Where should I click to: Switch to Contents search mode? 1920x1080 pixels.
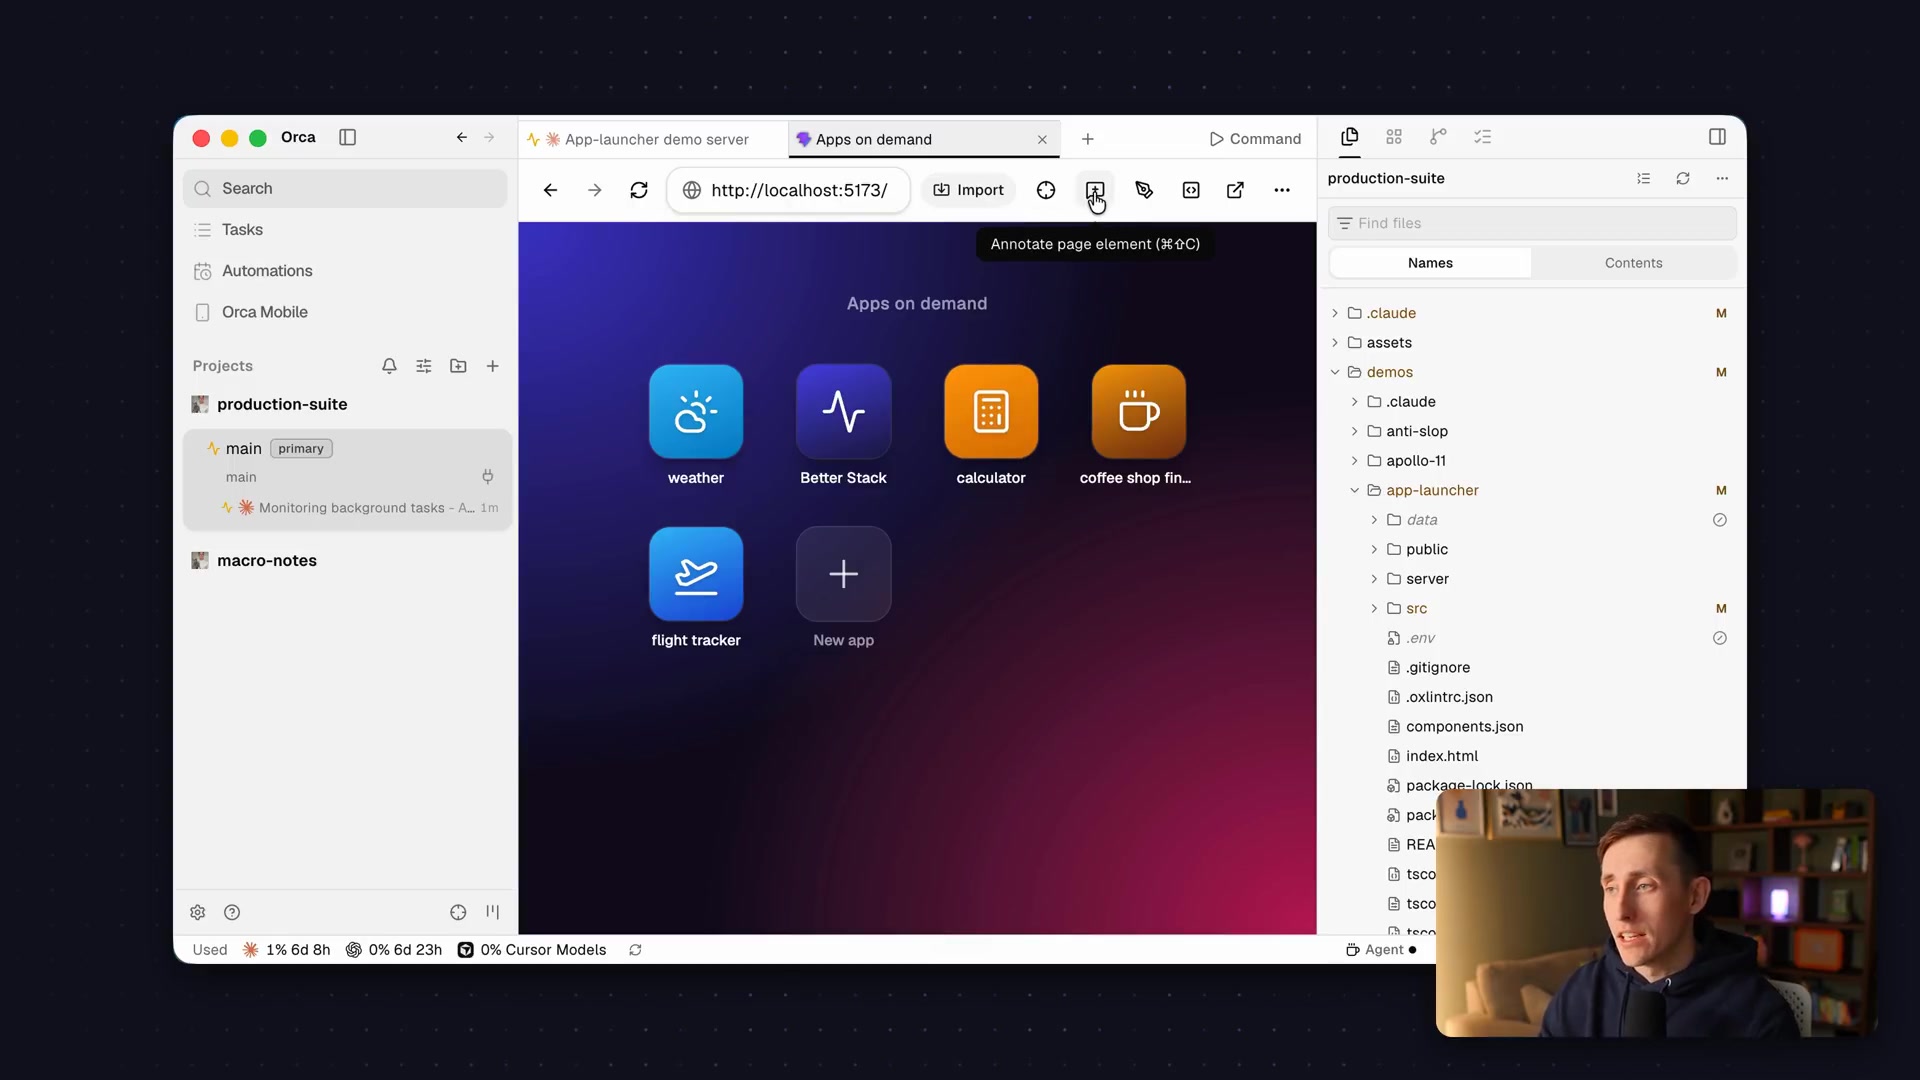click(1633, 263)
